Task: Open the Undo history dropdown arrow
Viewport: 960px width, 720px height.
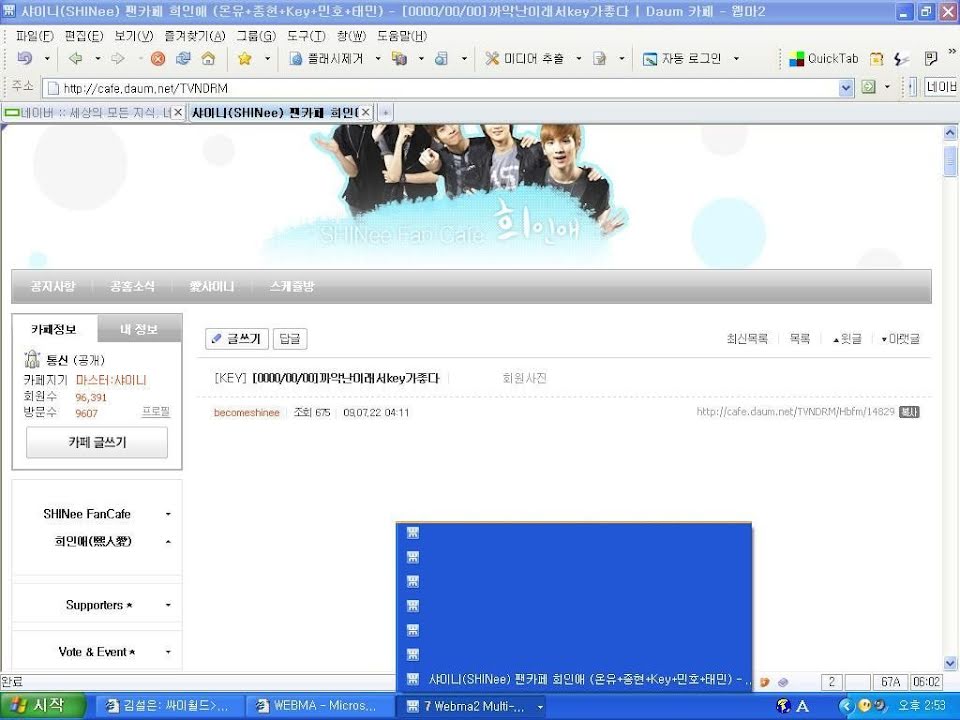Action: (47, 59)
